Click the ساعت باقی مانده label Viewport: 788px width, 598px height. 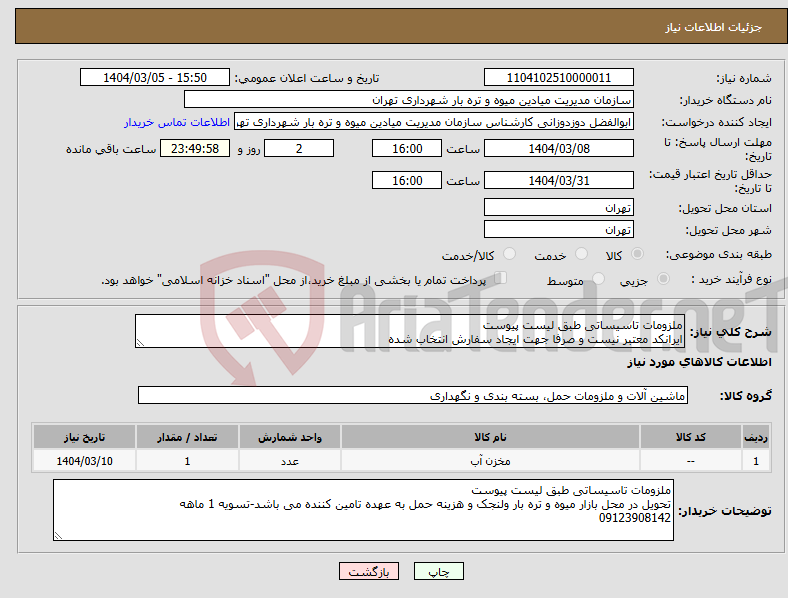(111, 149)
